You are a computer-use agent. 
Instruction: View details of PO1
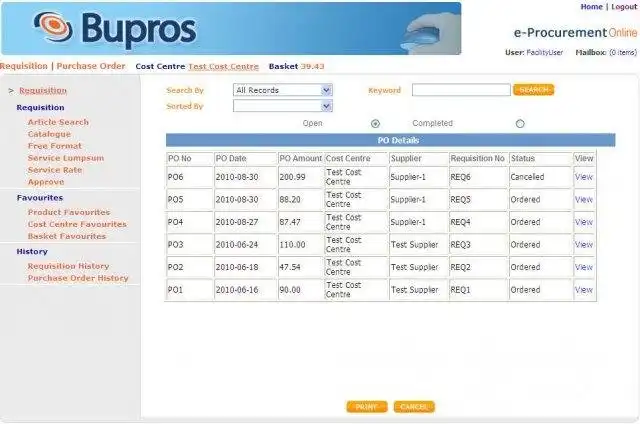[x=583, y=290]
